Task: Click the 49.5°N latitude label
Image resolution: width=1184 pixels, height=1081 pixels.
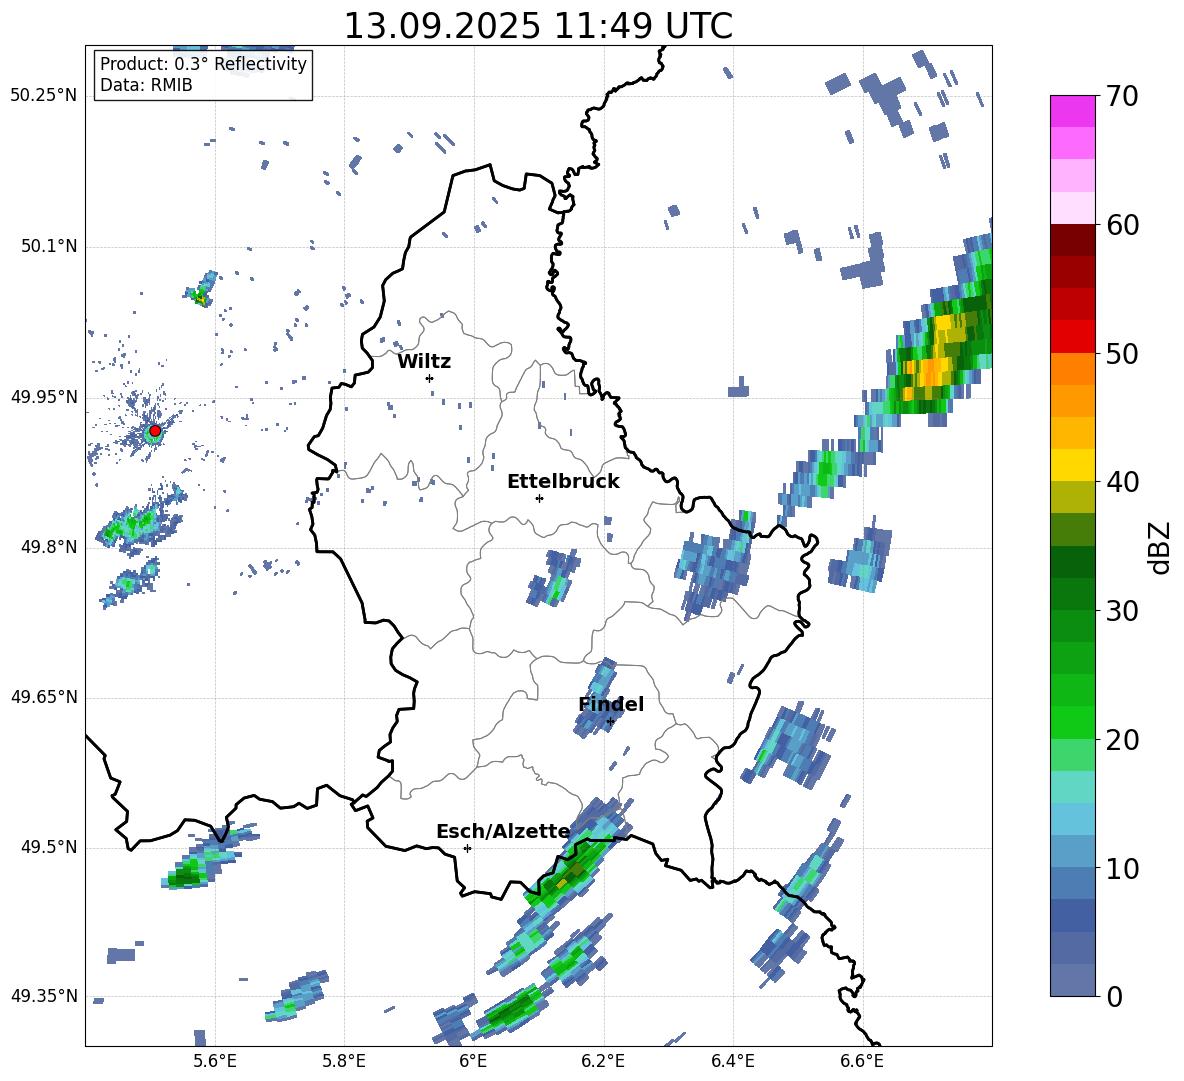Action: [49, 847]
